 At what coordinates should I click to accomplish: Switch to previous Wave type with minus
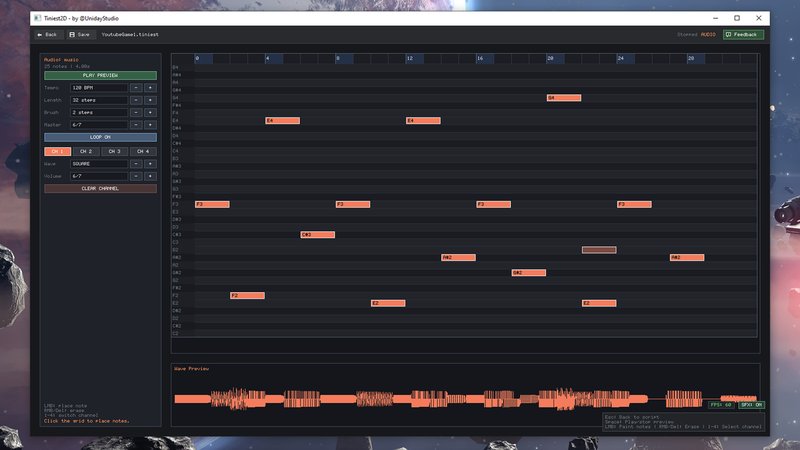[x=136, y=164]
